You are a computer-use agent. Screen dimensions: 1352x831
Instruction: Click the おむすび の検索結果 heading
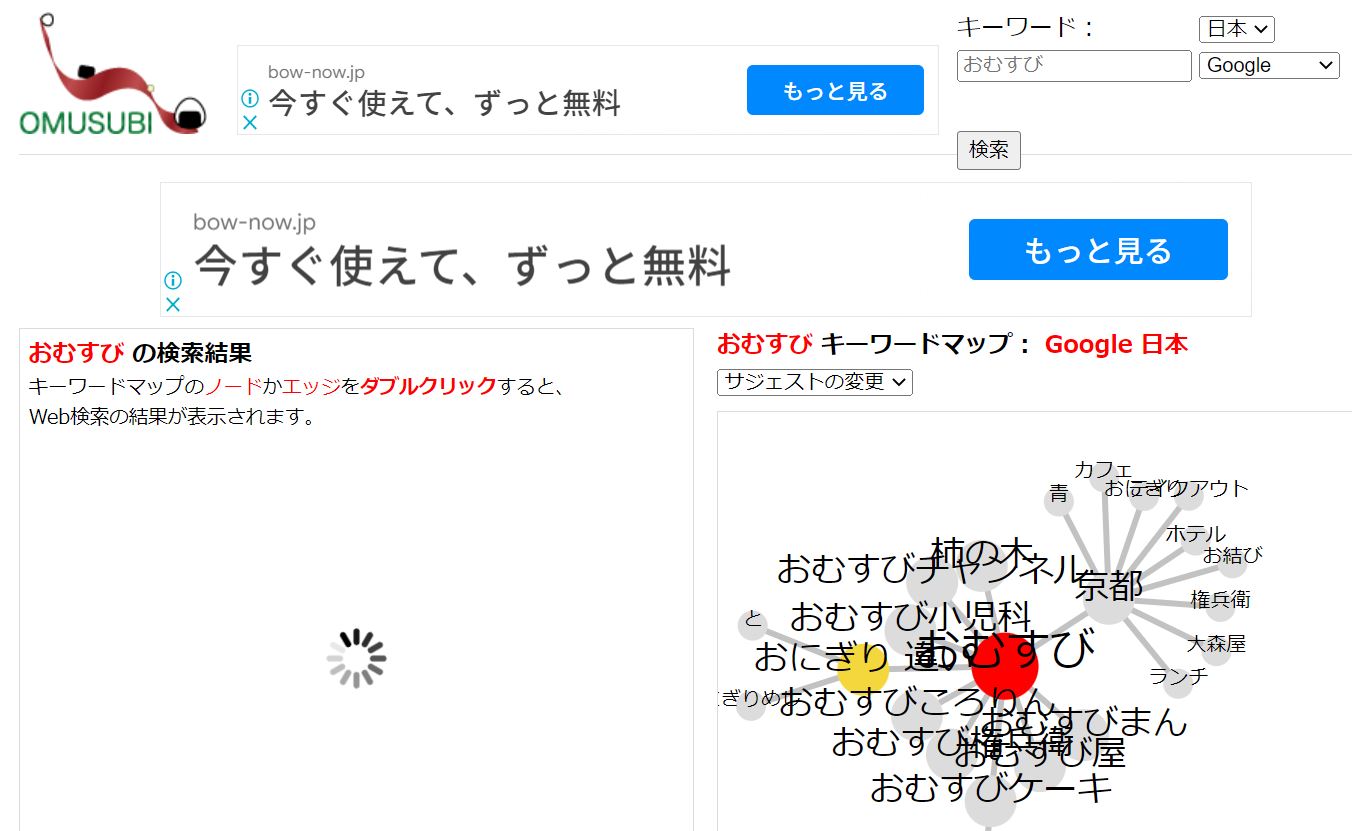pos(140,353)
